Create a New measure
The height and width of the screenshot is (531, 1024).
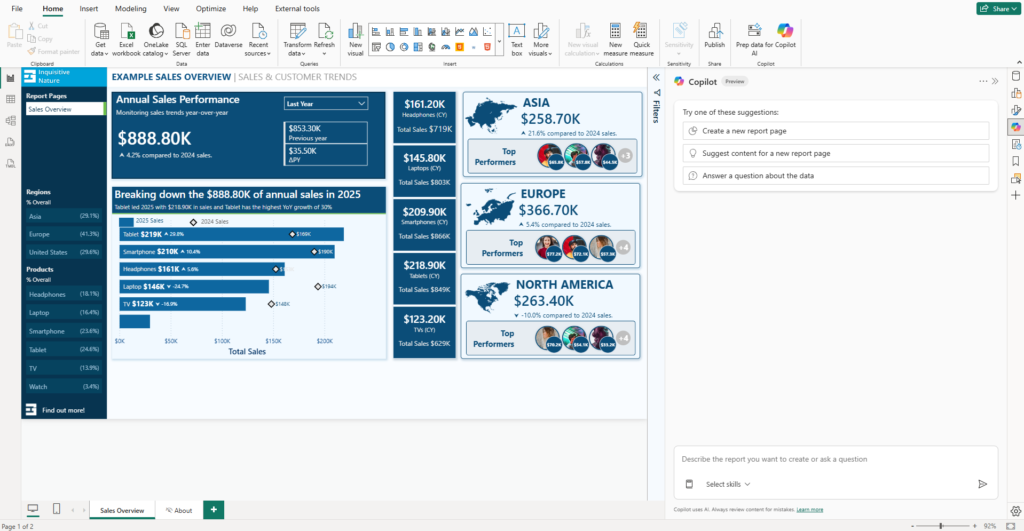coord(615,39)
